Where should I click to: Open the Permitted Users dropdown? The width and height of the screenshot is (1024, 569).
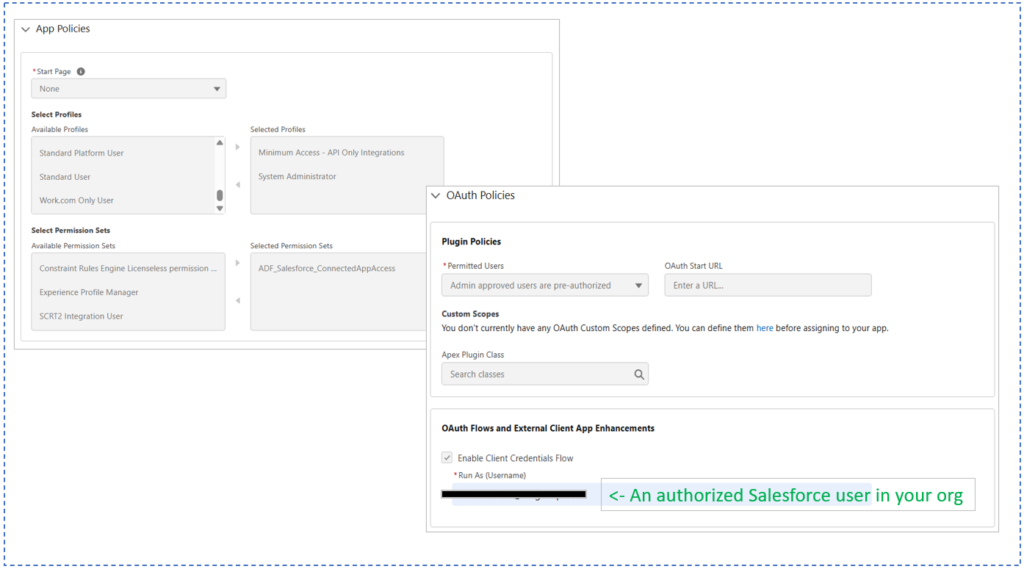pyautogui.click(x=545, y=285)
